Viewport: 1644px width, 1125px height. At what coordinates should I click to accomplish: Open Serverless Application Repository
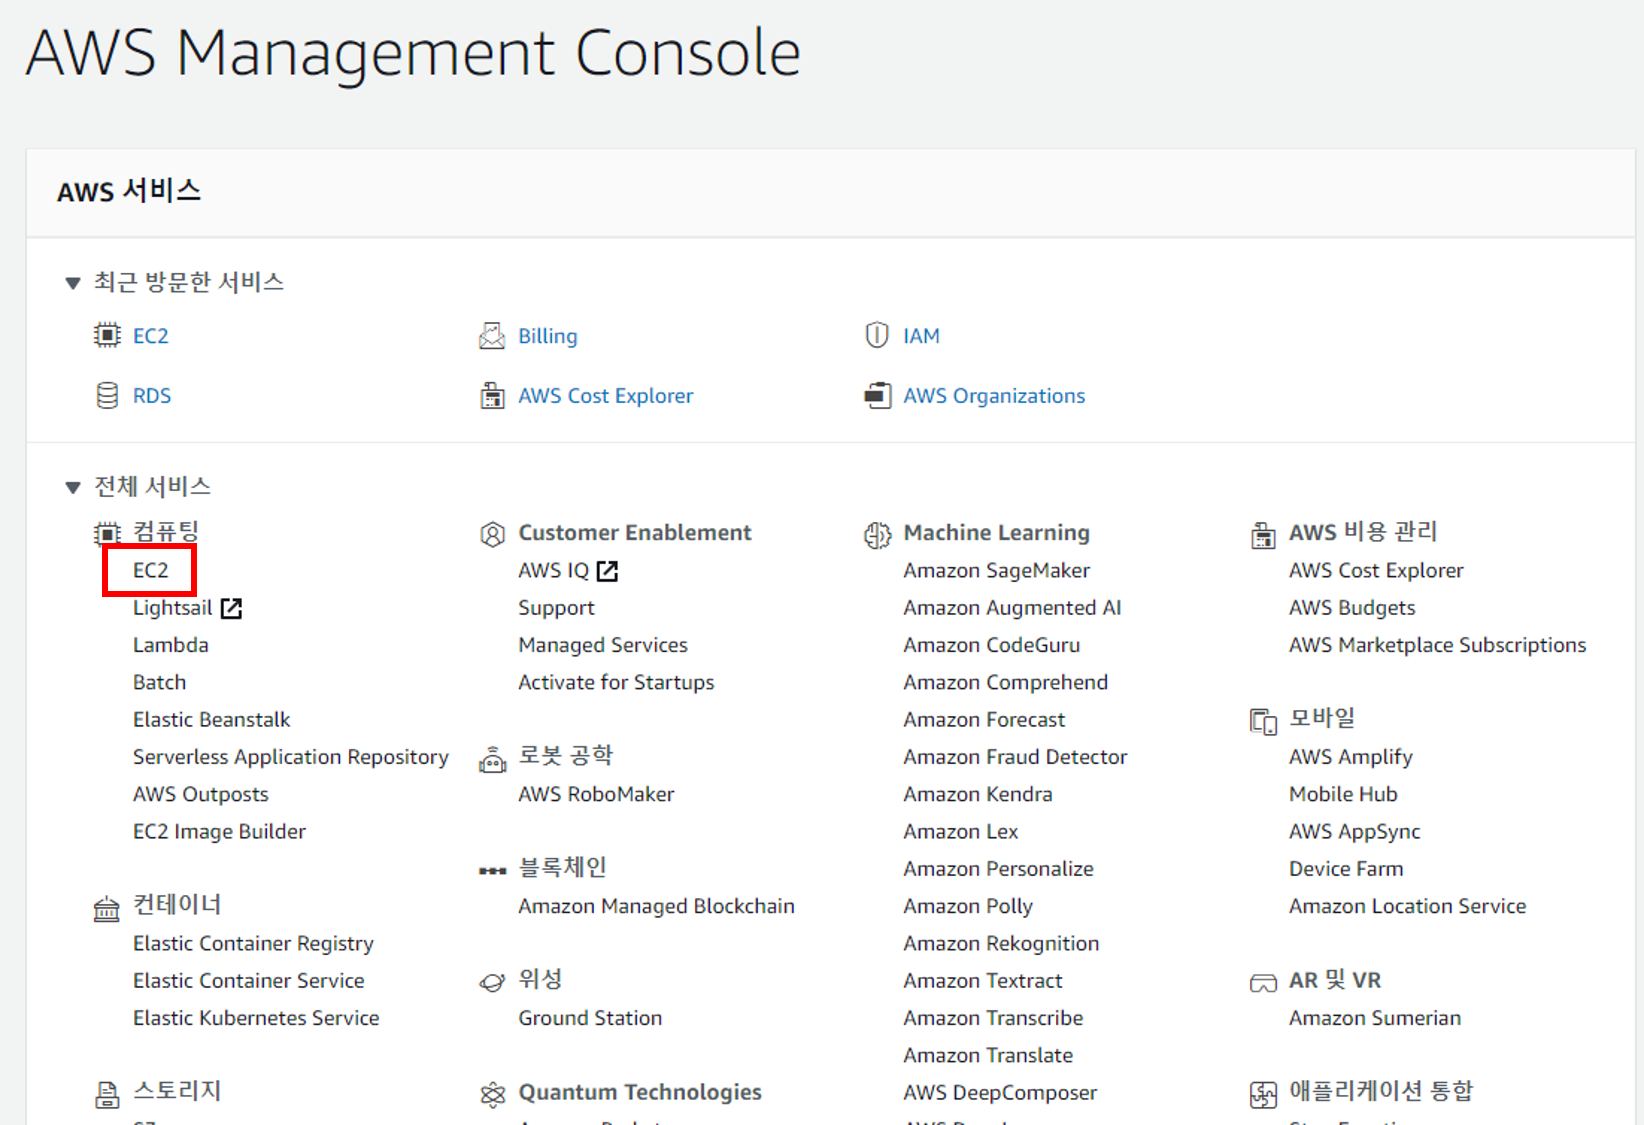point(291,757)
